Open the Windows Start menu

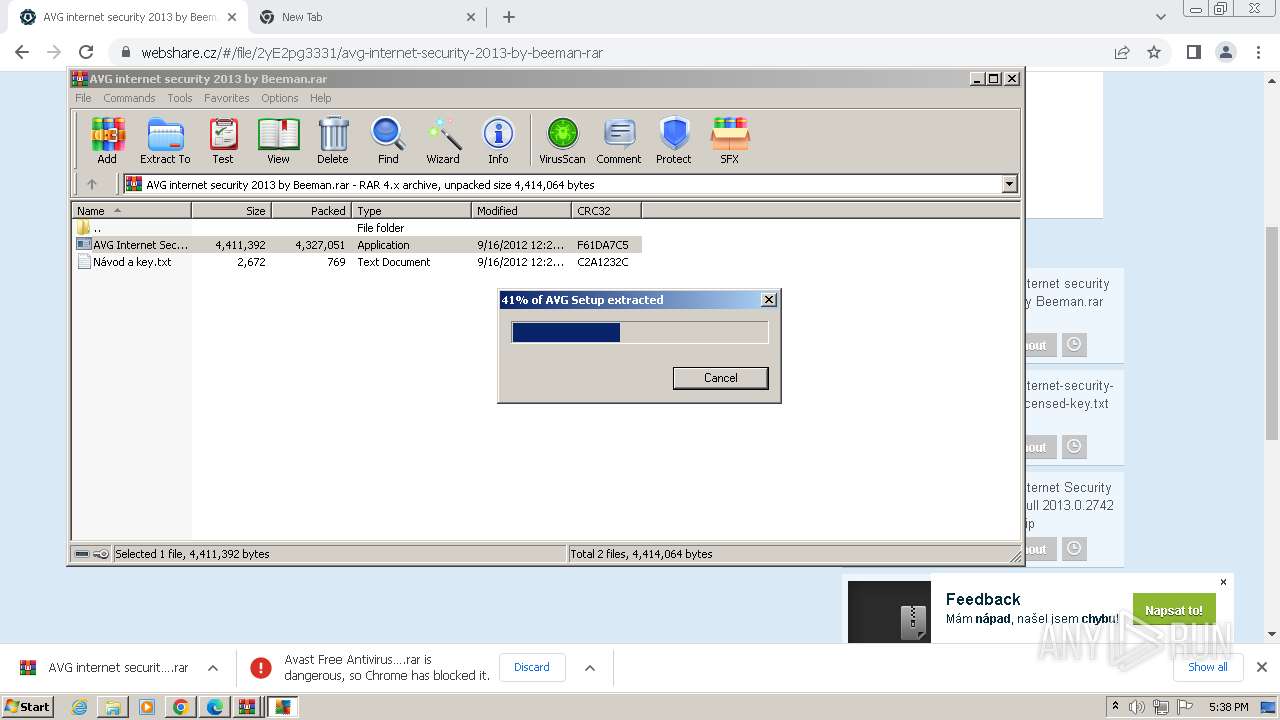[x=28, y=706]
